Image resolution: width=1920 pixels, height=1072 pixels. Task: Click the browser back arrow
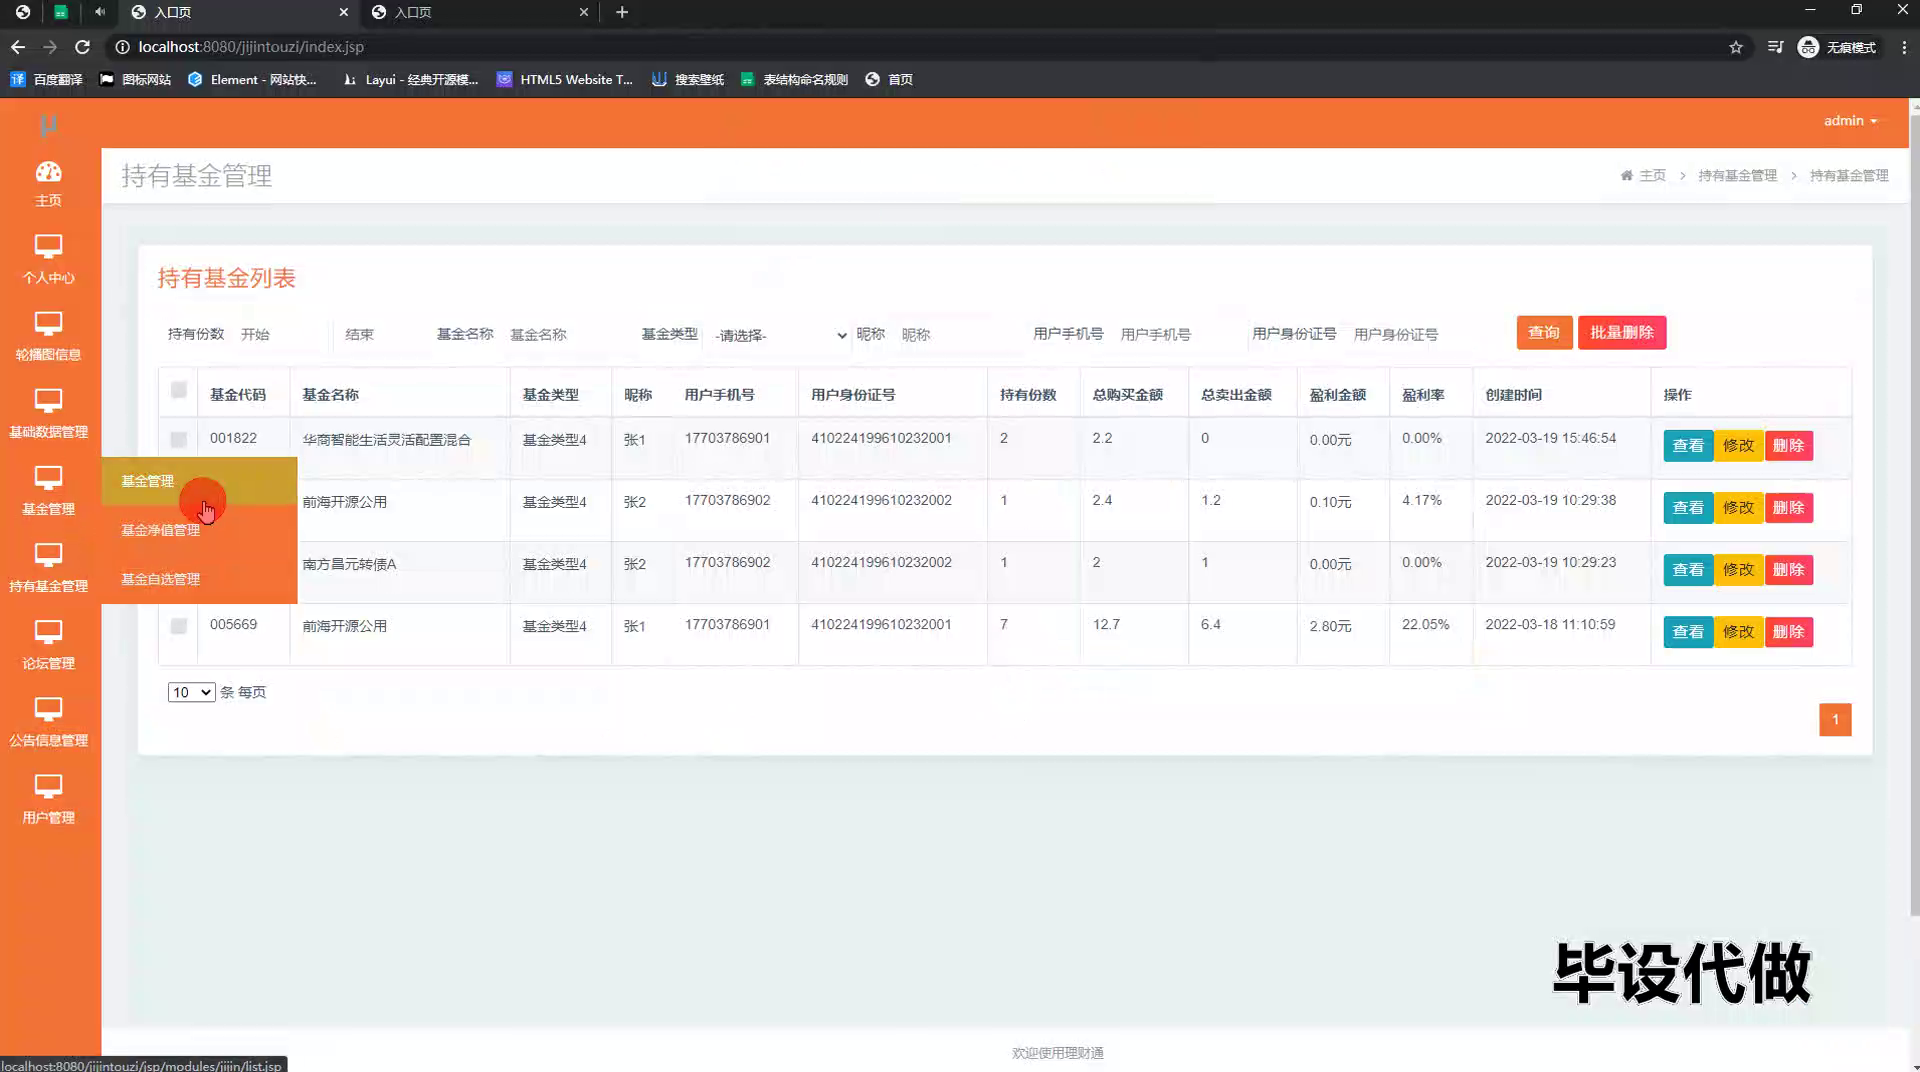click(x=18, y=47)
